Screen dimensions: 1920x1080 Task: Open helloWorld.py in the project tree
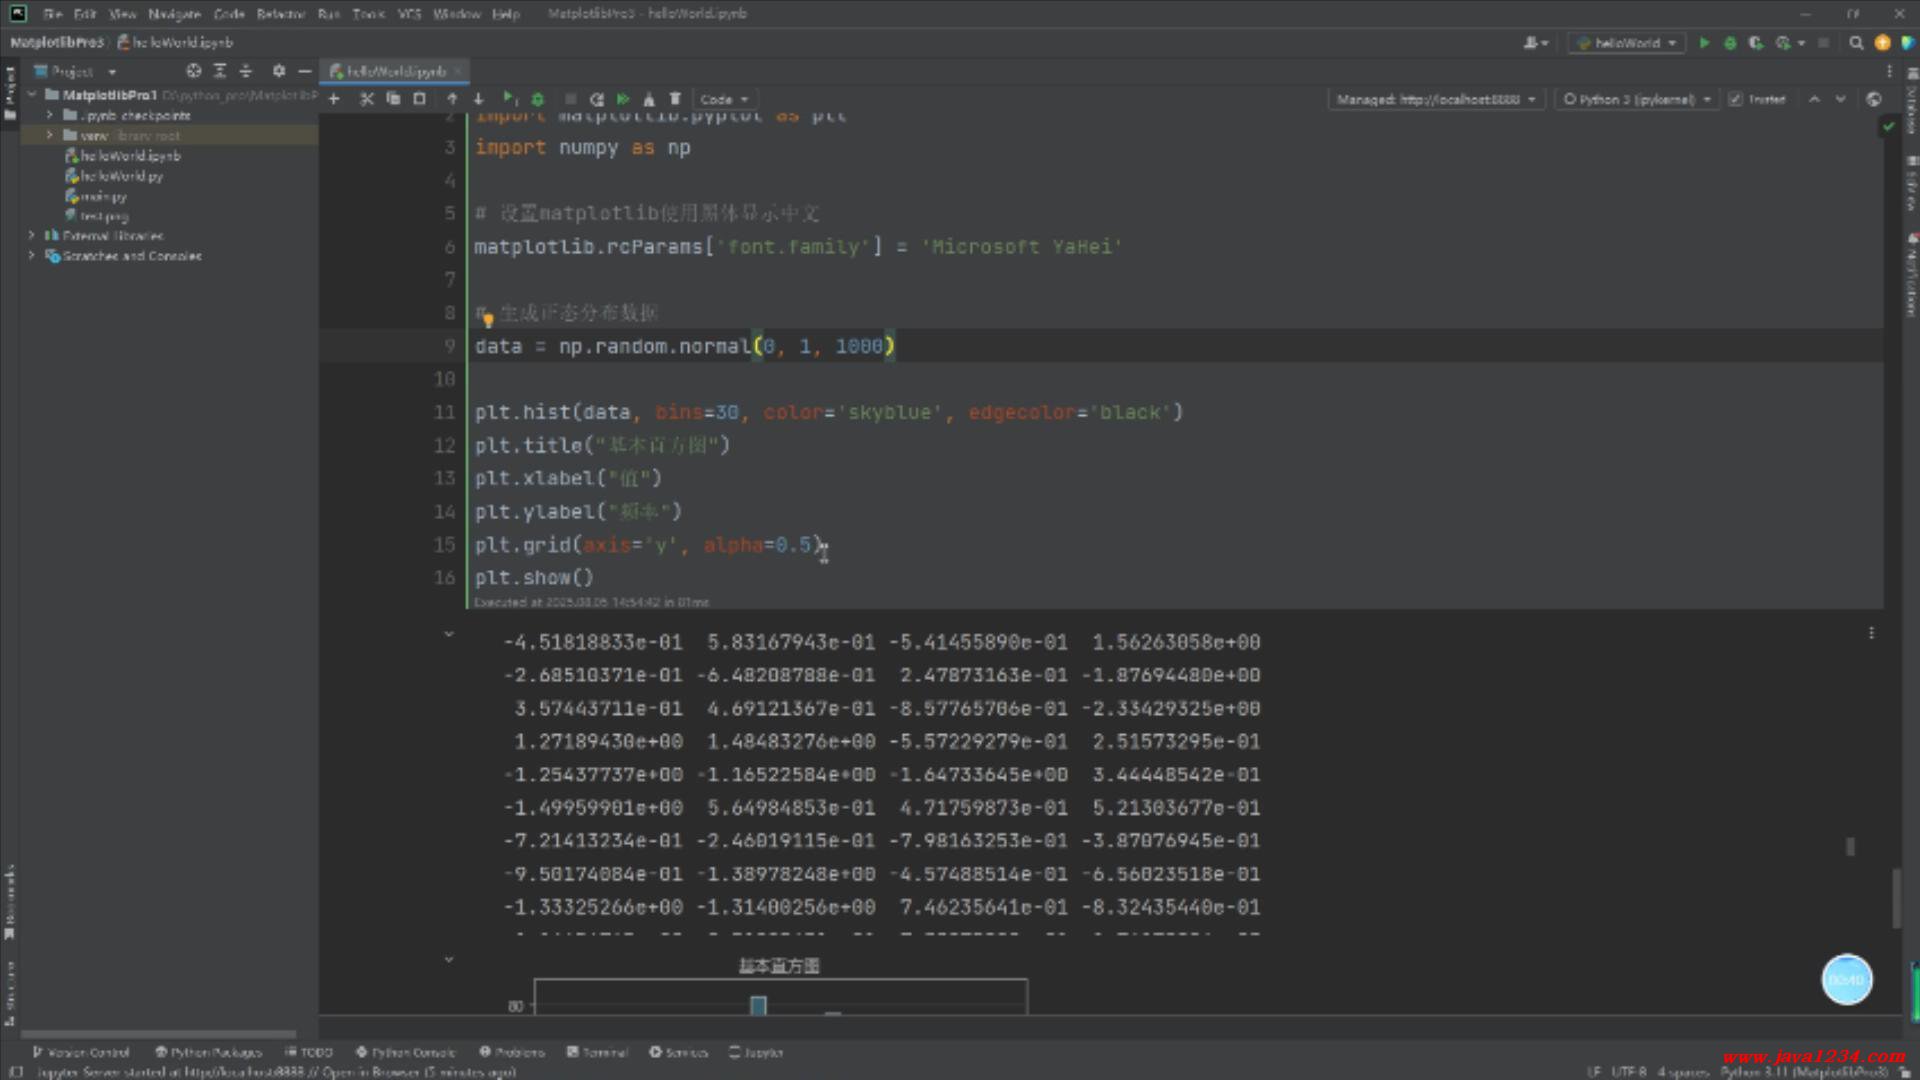click(x=121, y=176)
